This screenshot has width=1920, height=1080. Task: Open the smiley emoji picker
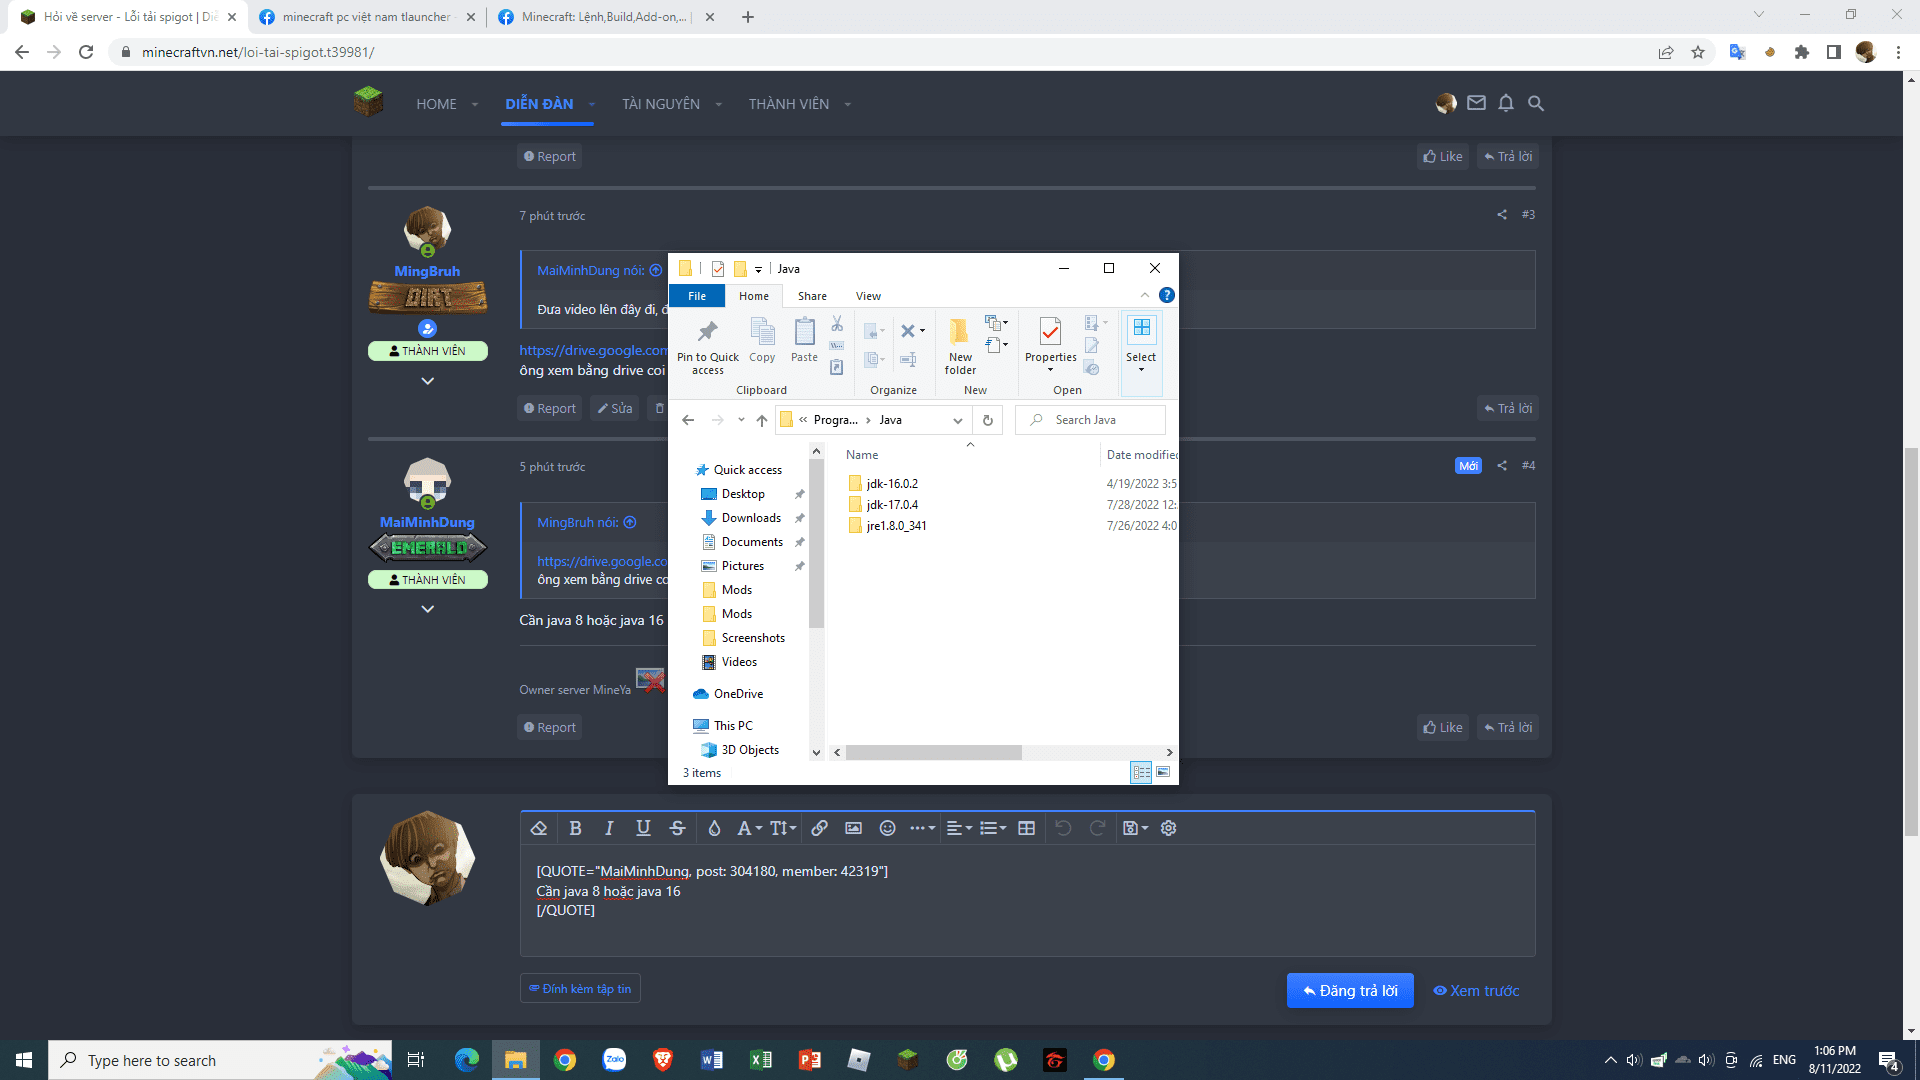[887, 828]
